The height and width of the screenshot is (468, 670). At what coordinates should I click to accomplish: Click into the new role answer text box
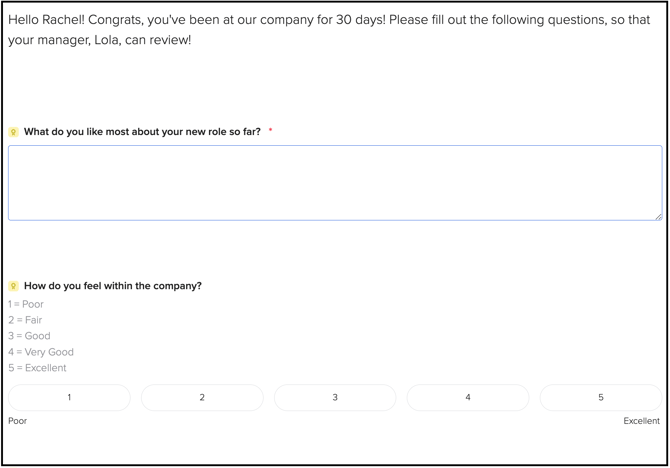(334, 182)
